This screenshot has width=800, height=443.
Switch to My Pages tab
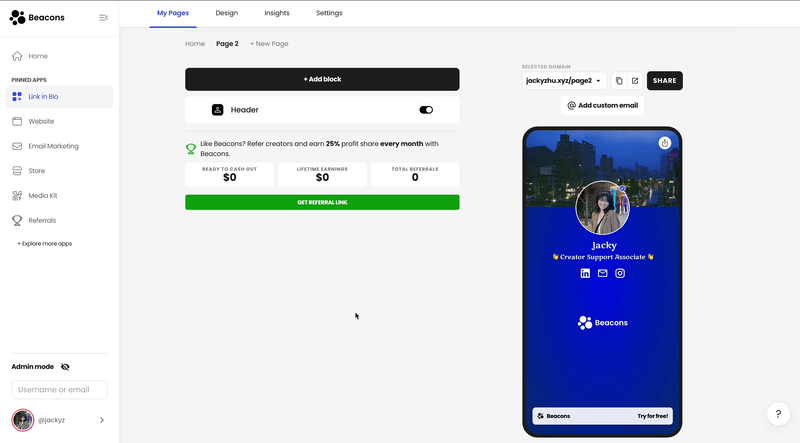tap(173, 13)
